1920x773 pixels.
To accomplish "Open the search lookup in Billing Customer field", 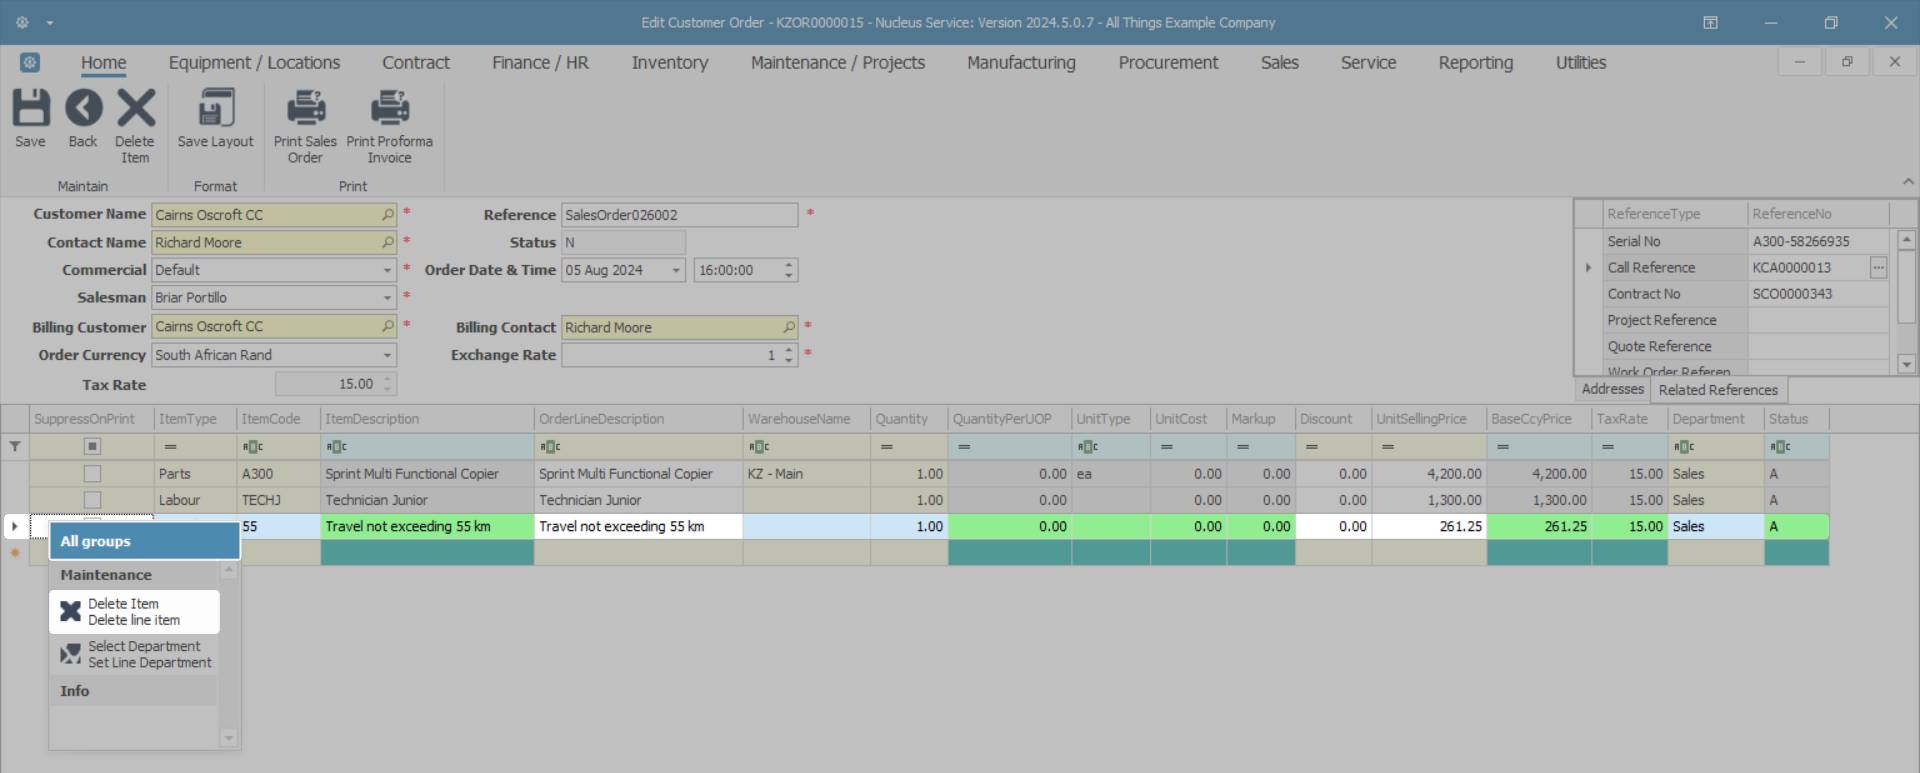I will pyautogui.click(x=388, y=327).
